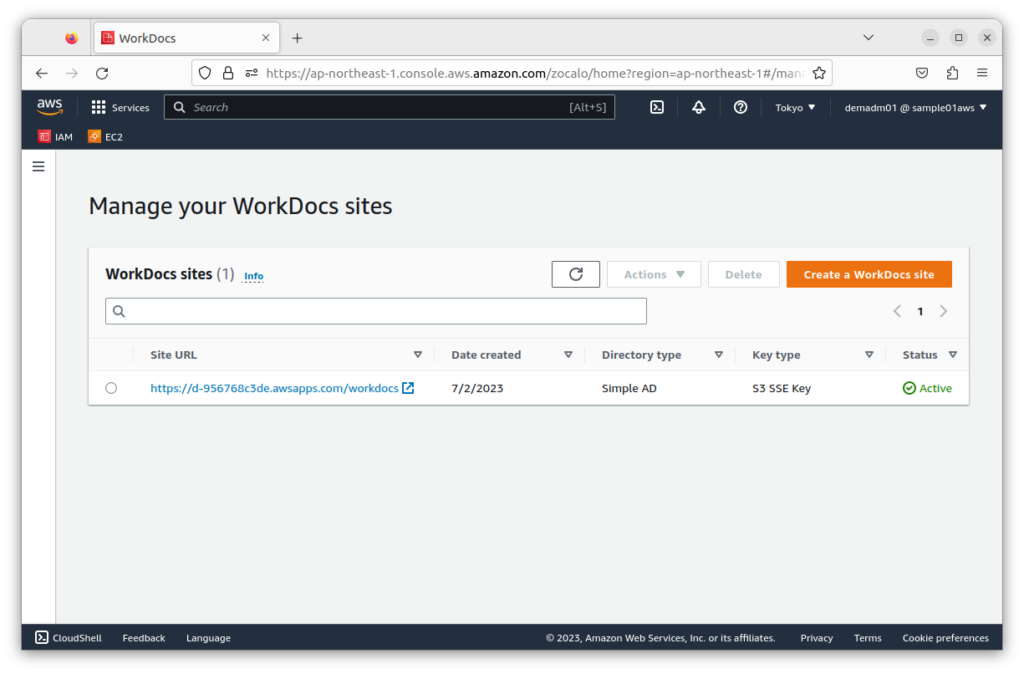This screenshot has height=674, width=1024.
Task: Open the left sidebar hamburger menu
Action: 37,166
